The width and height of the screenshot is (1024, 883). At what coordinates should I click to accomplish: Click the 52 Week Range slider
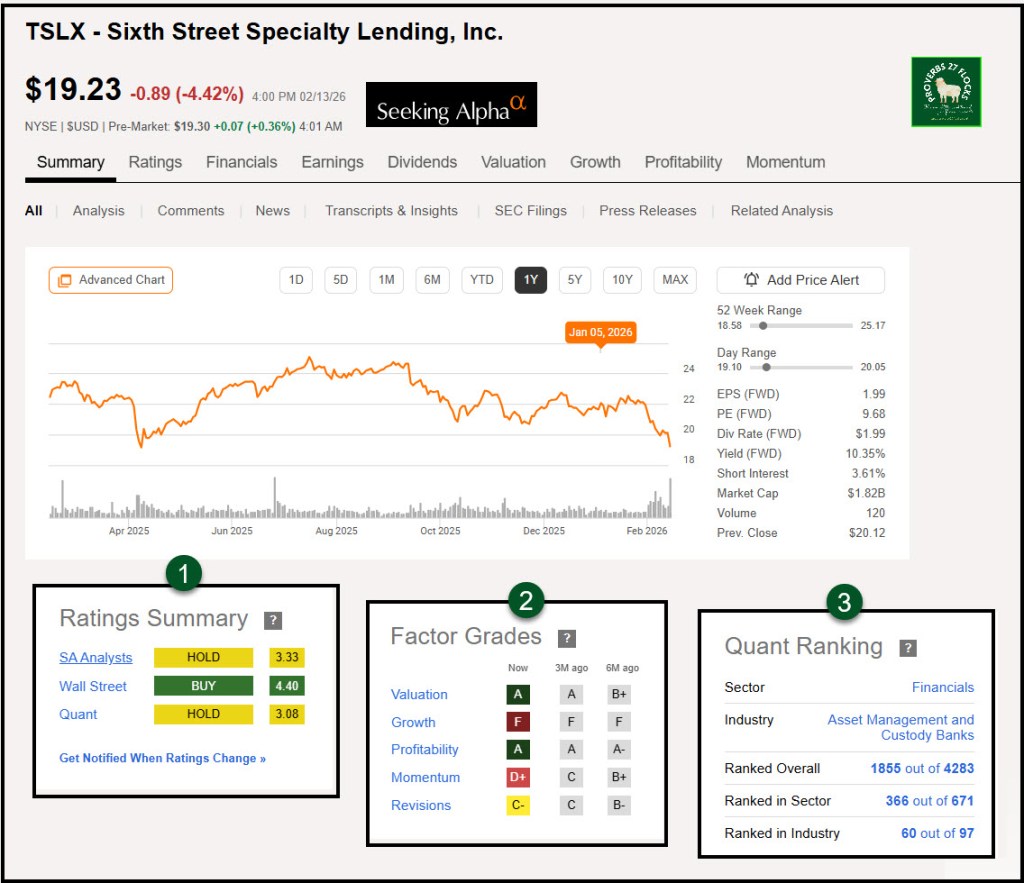point(785,325)
